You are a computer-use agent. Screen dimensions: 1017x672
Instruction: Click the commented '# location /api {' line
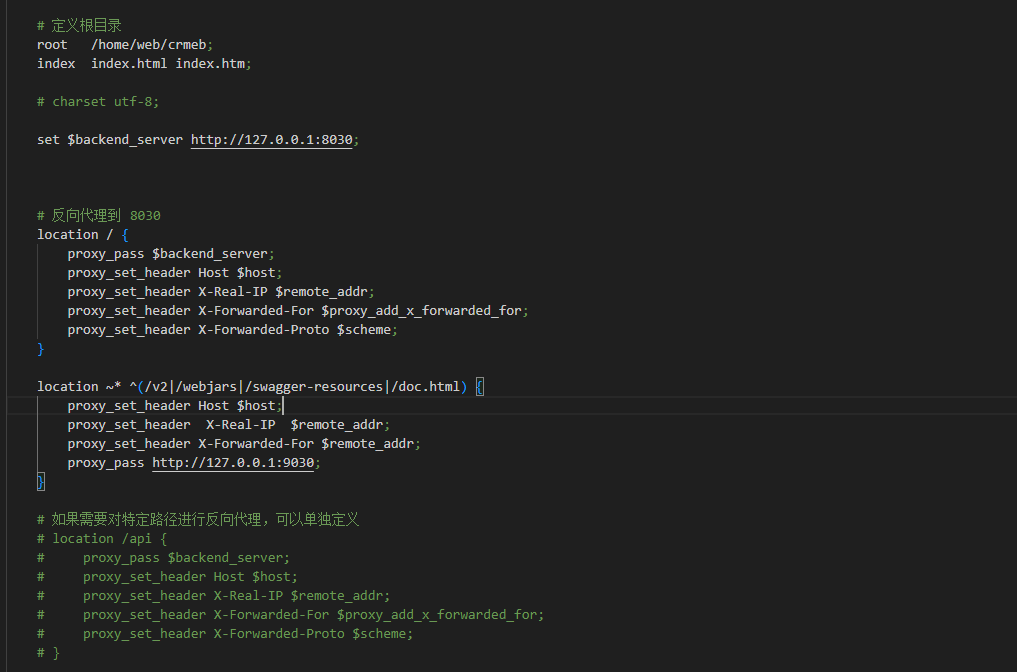click(102, 538)
